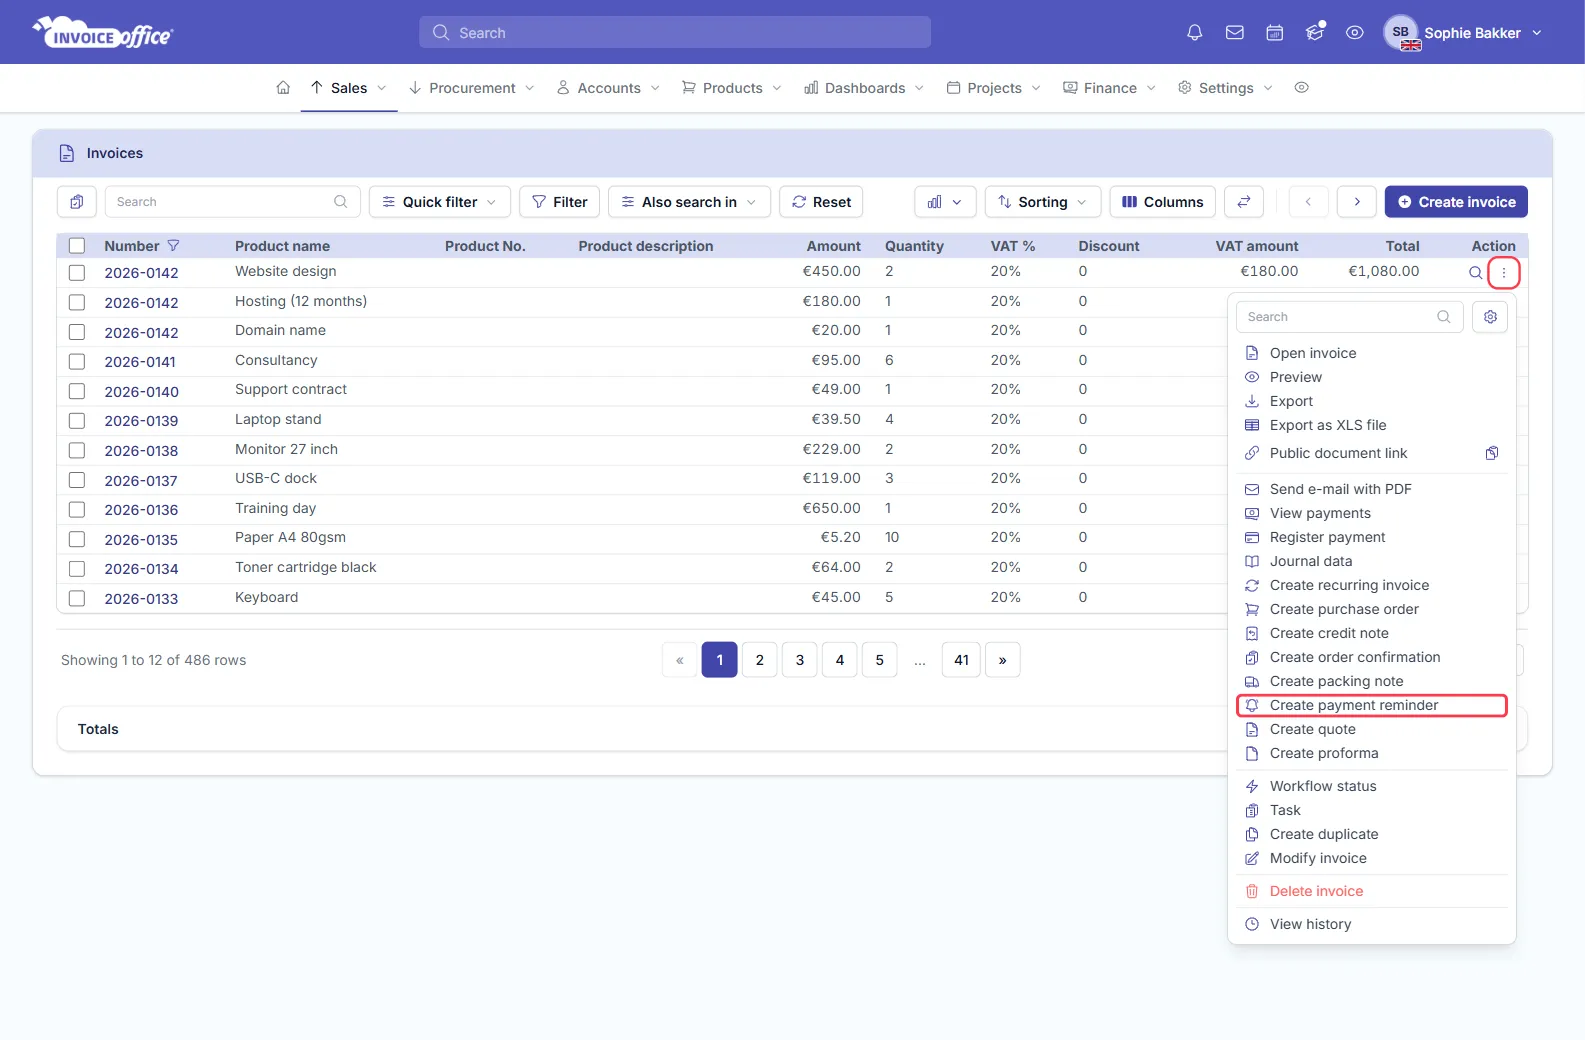The width and height of the screenshot is (1585, 1040).
Task: Click the global Search field in header
Action: 675,32
